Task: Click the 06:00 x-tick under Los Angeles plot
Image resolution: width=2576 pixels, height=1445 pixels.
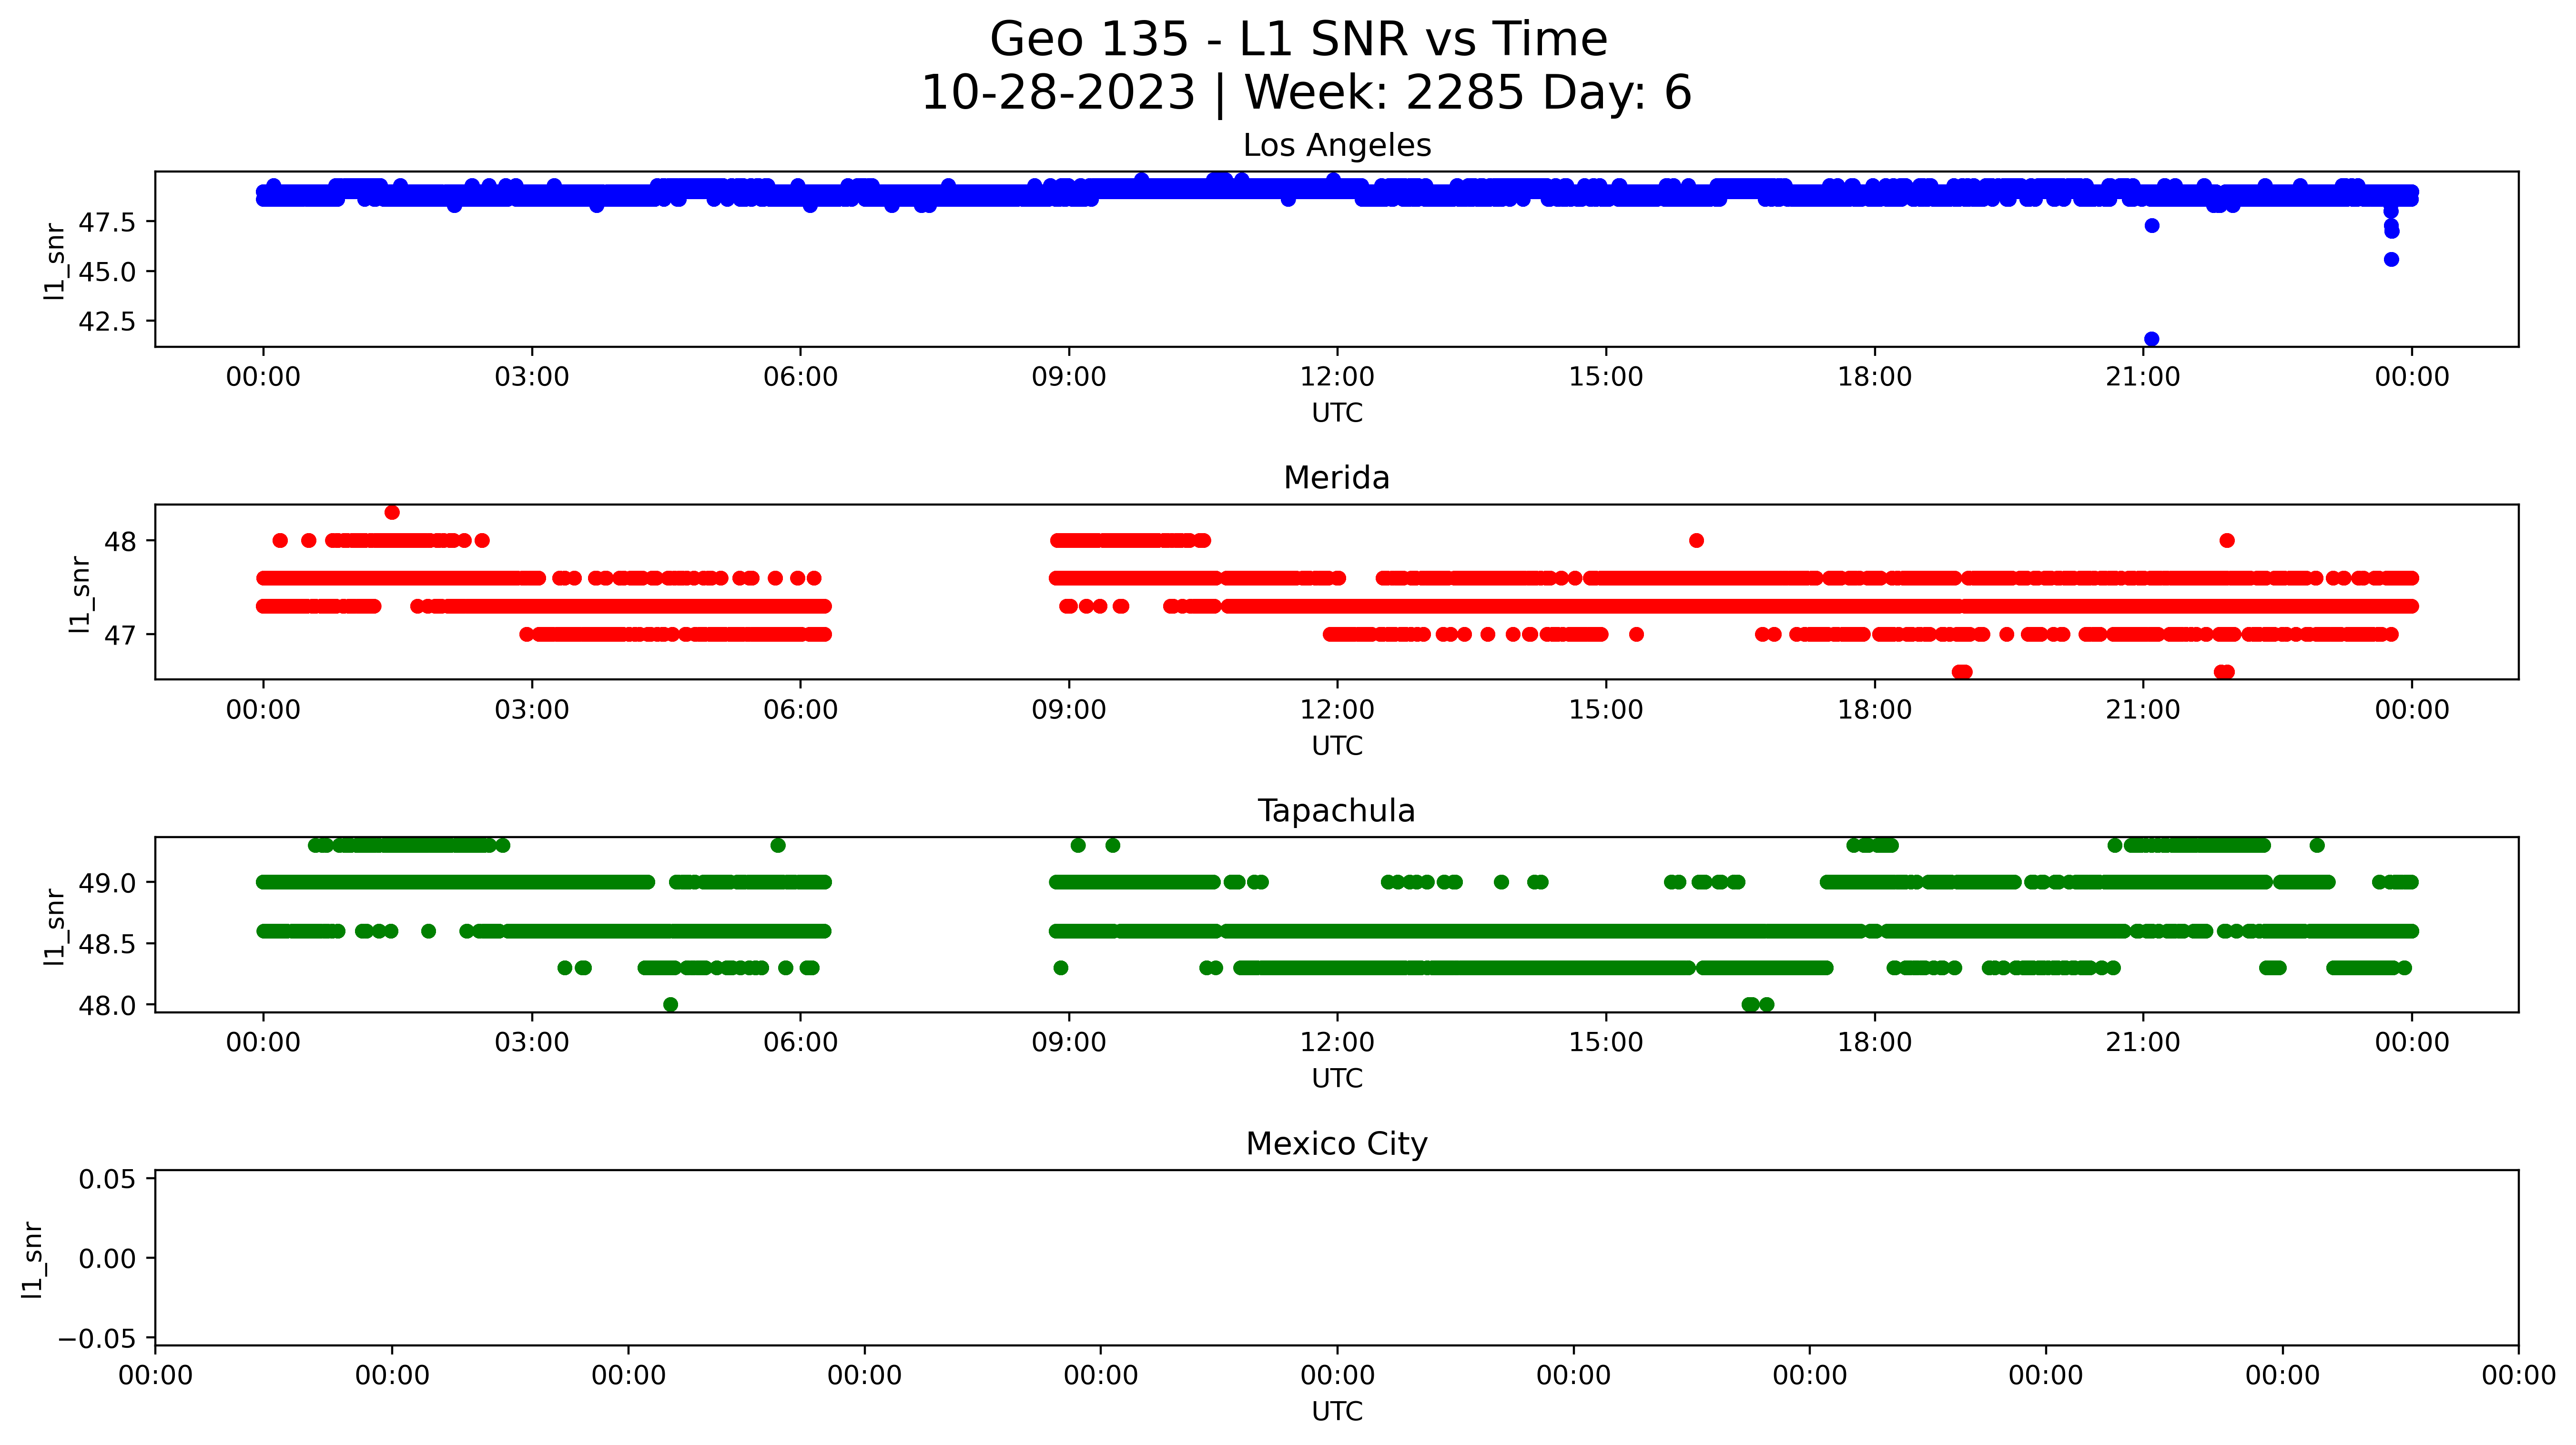Action: [800, 377]
